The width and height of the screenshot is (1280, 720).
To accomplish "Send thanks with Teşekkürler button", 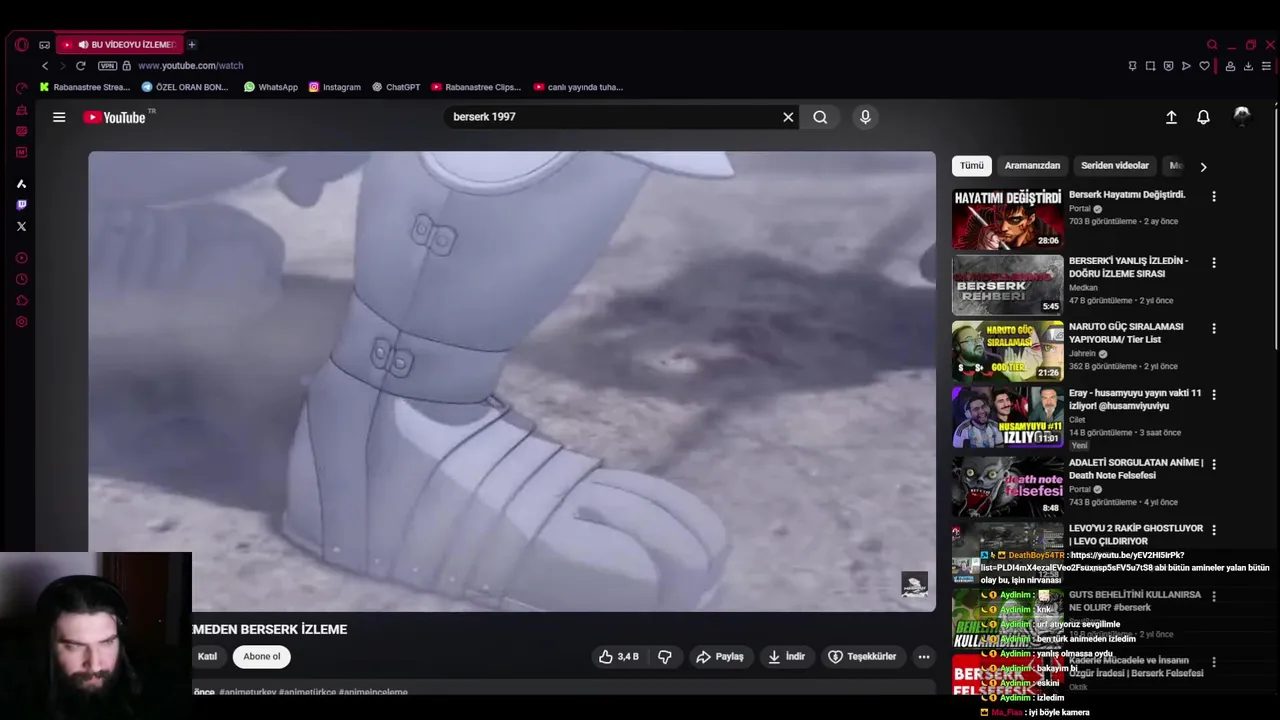I will tap(862, 657).
